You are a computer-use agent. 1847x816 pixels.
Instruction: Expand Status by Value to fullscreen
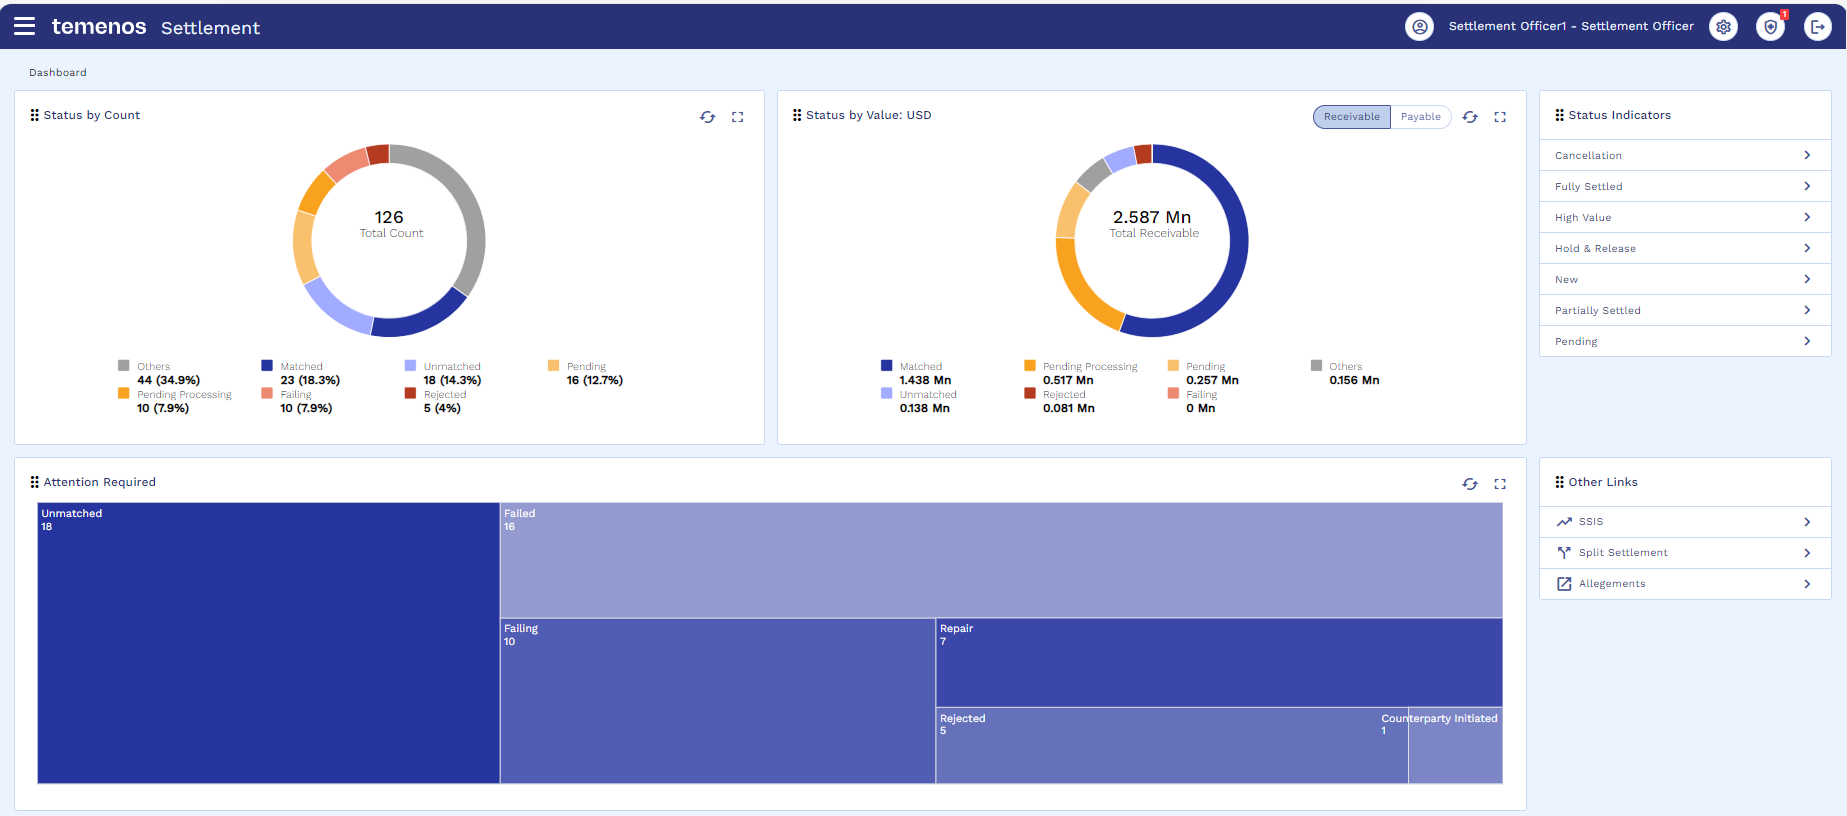tap(1500, 117)
